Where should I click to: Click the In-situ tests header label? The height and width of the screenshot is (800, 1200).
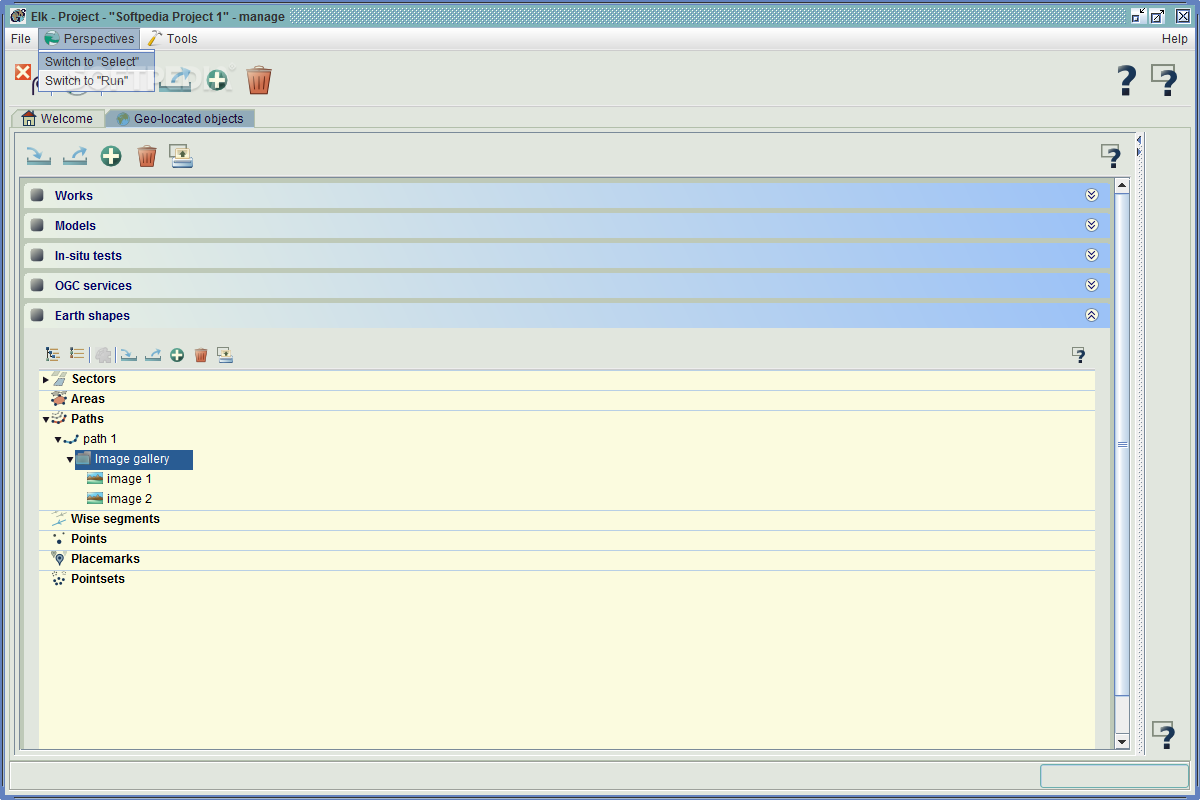88,255
